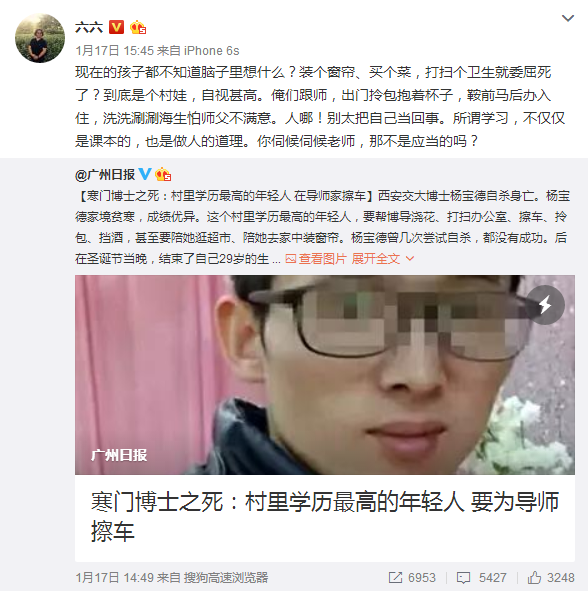Screen dimensions: 588x591
Task: Open the post timestamp 1月17日 15:45
Action: [115, 51]
